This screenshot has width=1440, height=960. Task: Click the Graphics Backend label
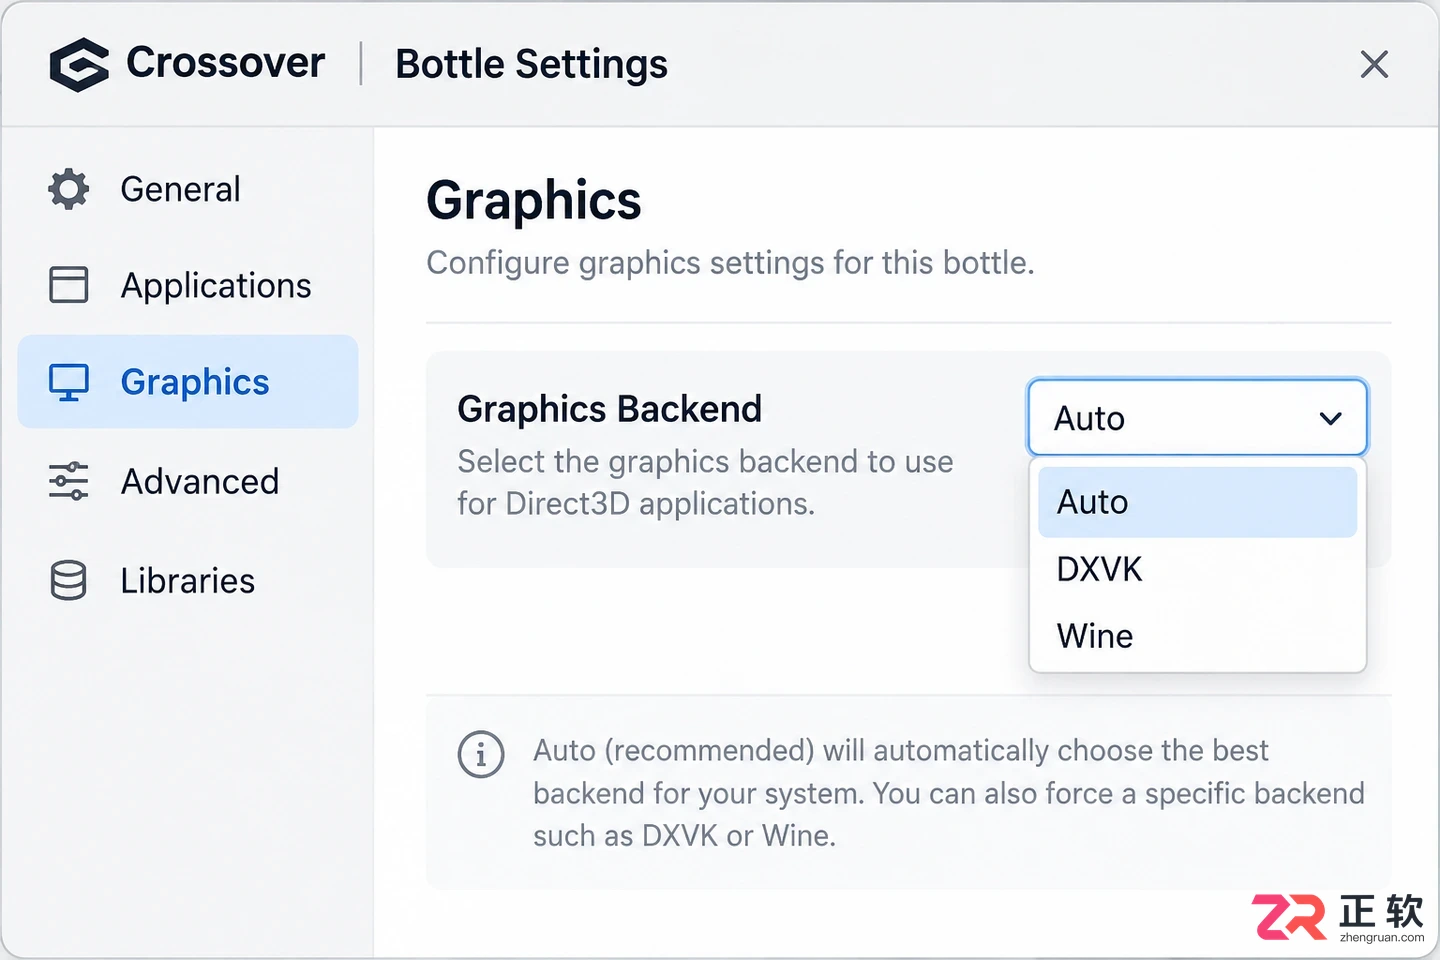click(609, 409)
